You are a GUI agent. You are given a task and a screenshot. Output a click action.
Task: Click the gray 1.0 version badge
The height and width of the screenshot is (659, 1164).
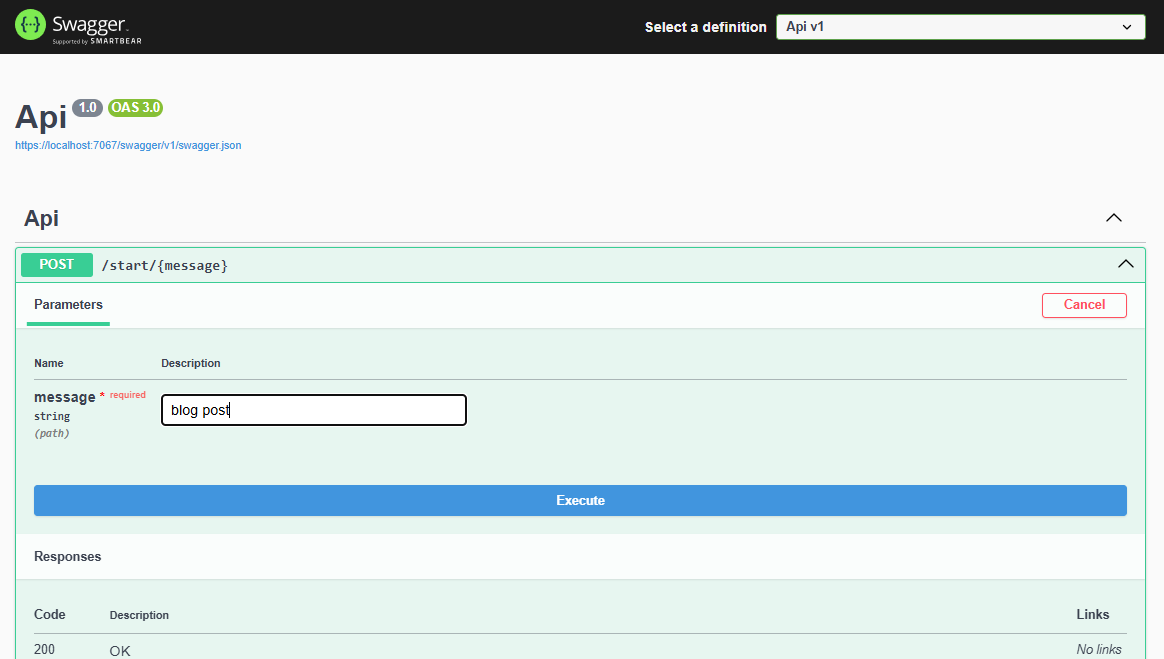click(88, 108)
